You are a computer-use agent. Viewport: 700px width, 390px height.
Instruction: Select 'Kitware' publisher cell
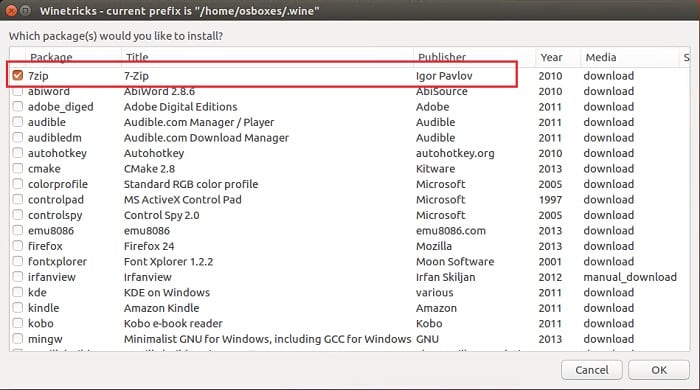click(x=435, y=169)
